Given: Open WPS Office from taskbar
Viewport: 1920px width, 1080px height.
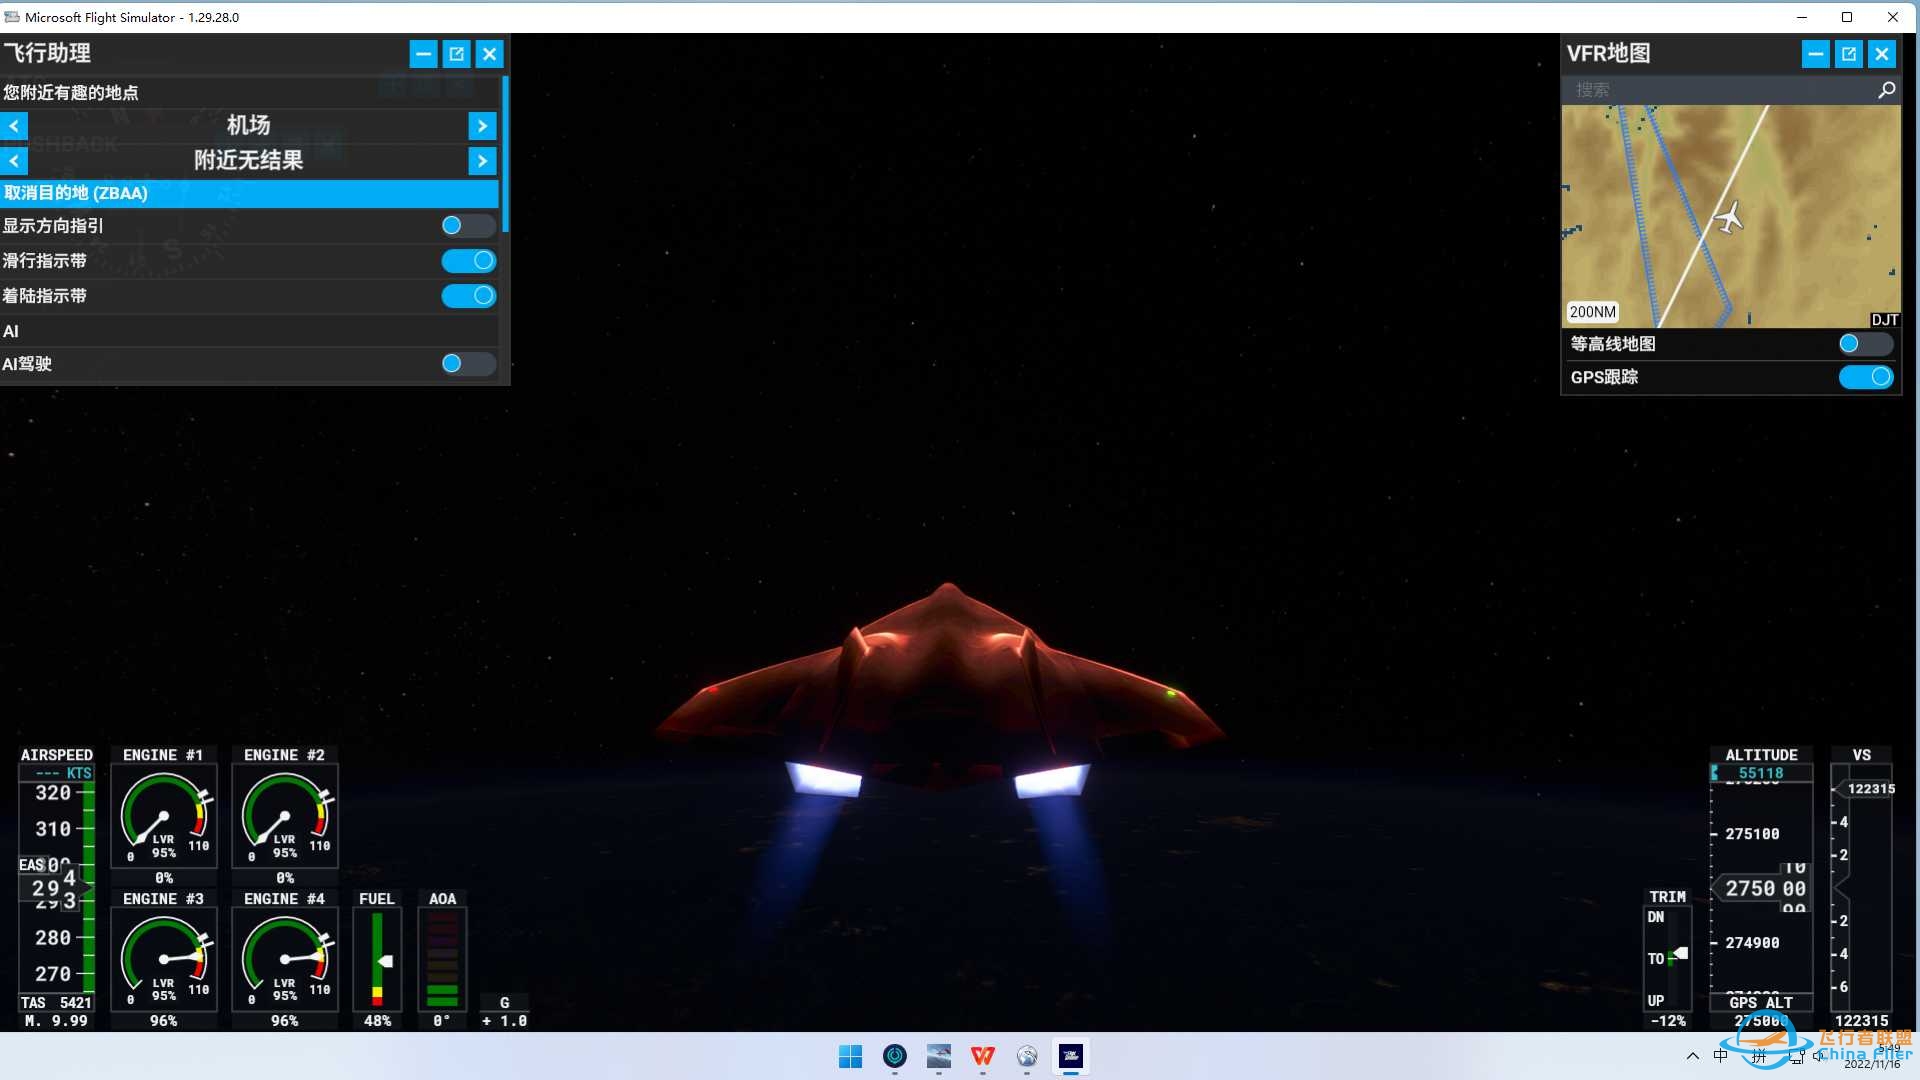Looking at the screenshot, I should [x=982, y=1056].
